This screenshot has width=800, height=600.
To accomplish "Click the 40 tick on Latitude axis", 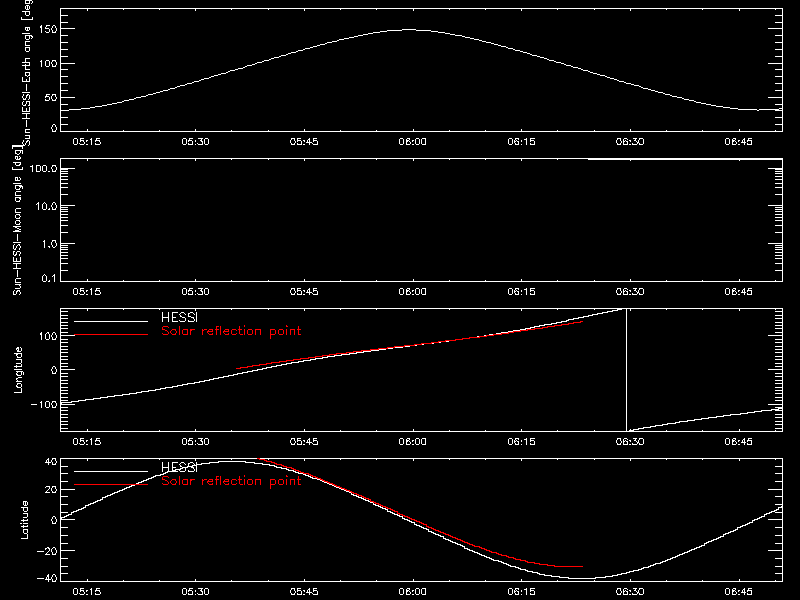I will pos(51,461).
